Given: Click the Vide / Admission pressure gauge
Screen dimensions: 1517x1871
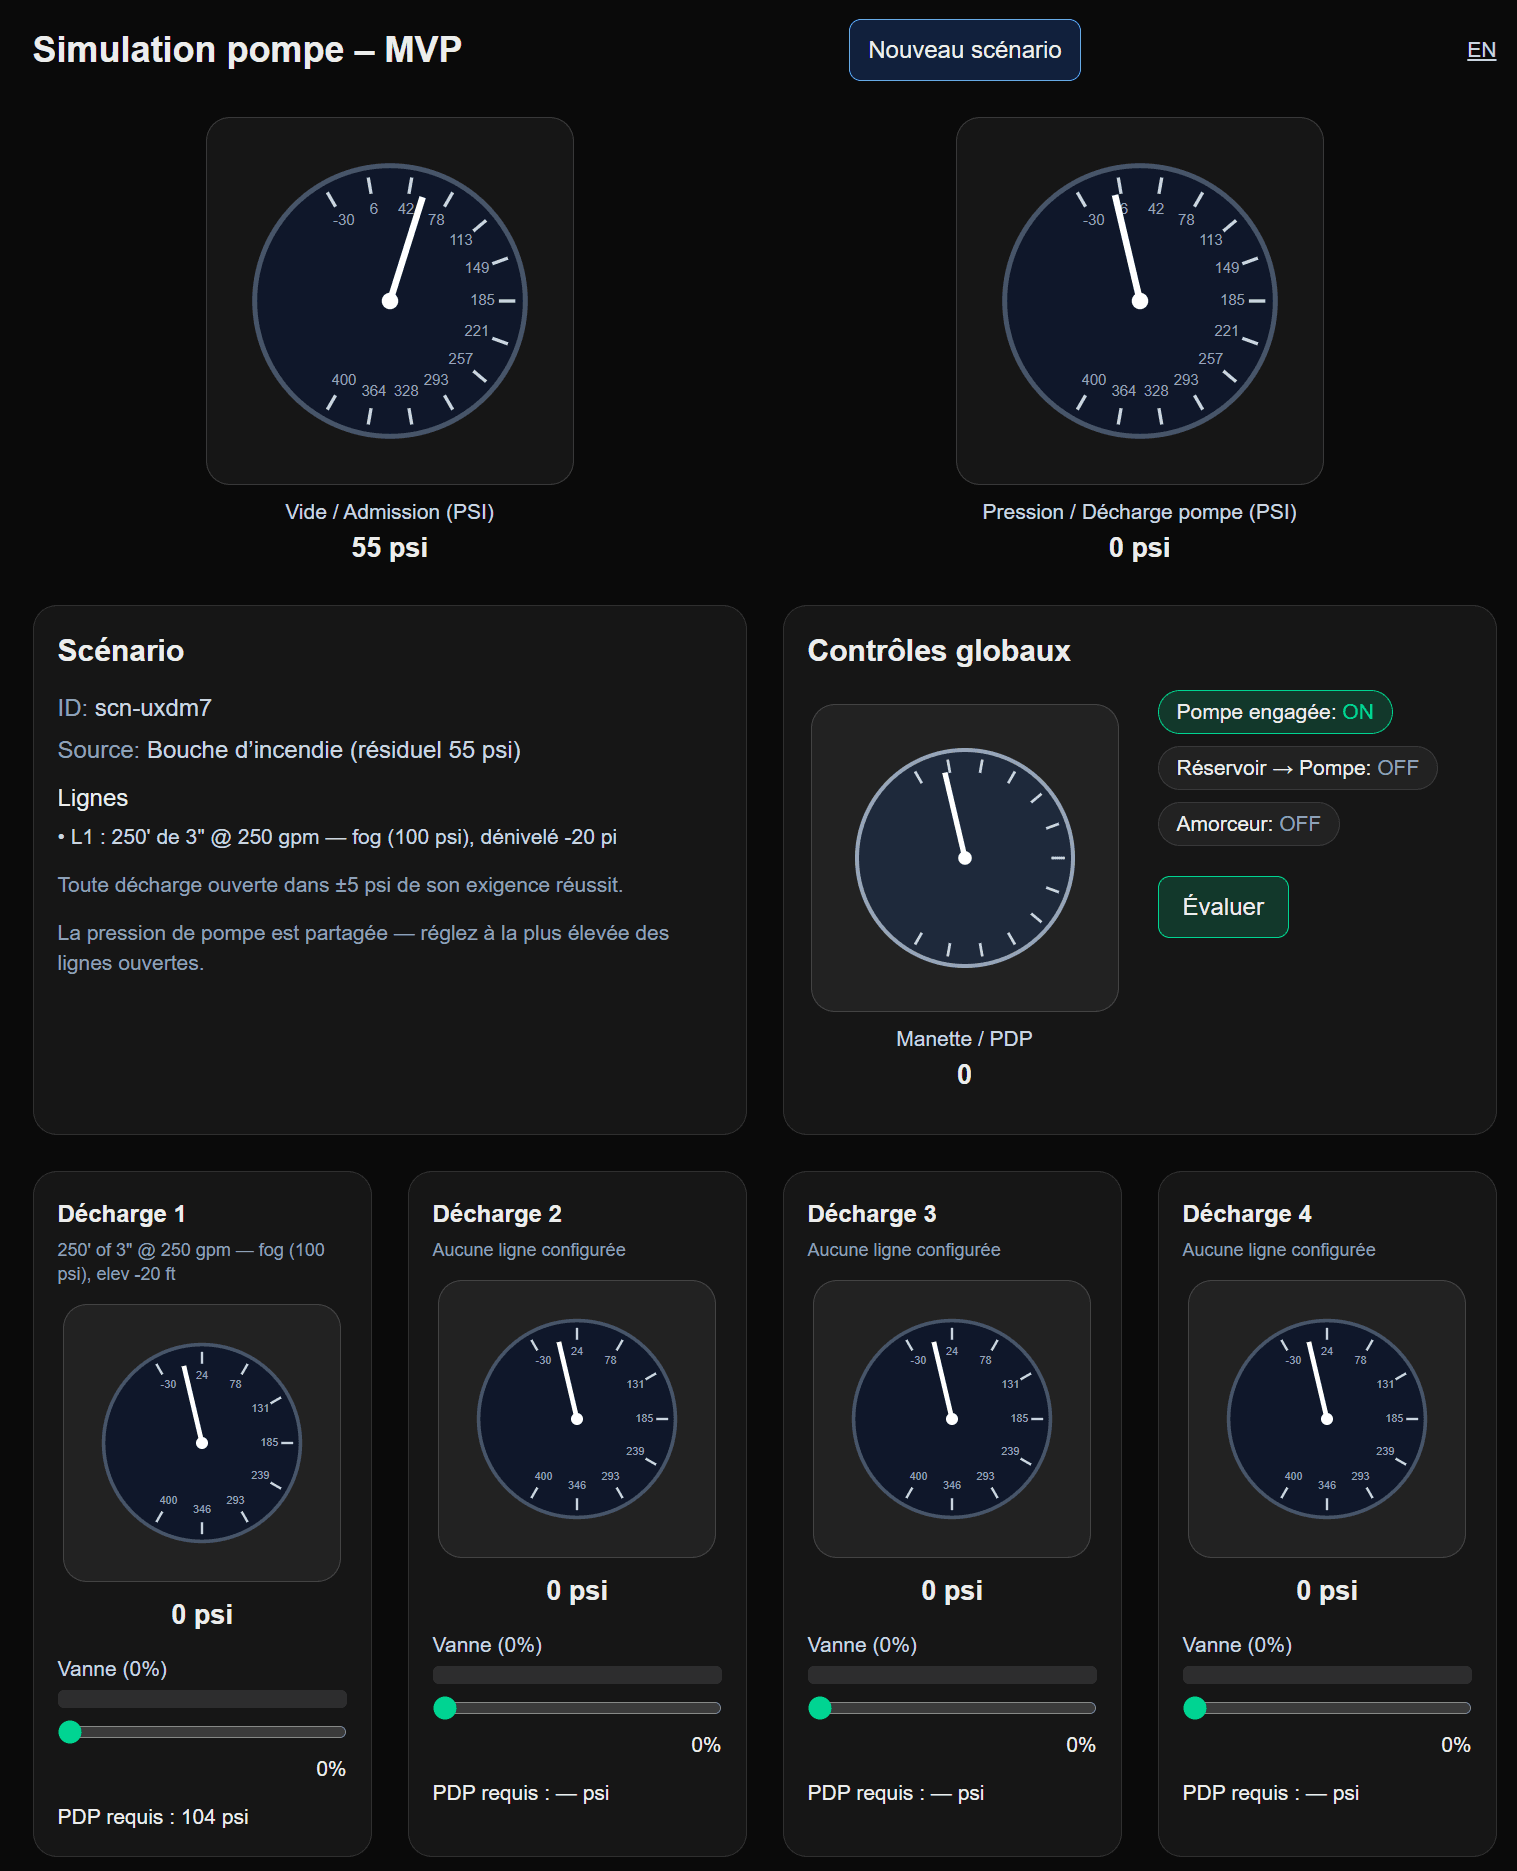Looking at the screenshot, I should (389, 301).
